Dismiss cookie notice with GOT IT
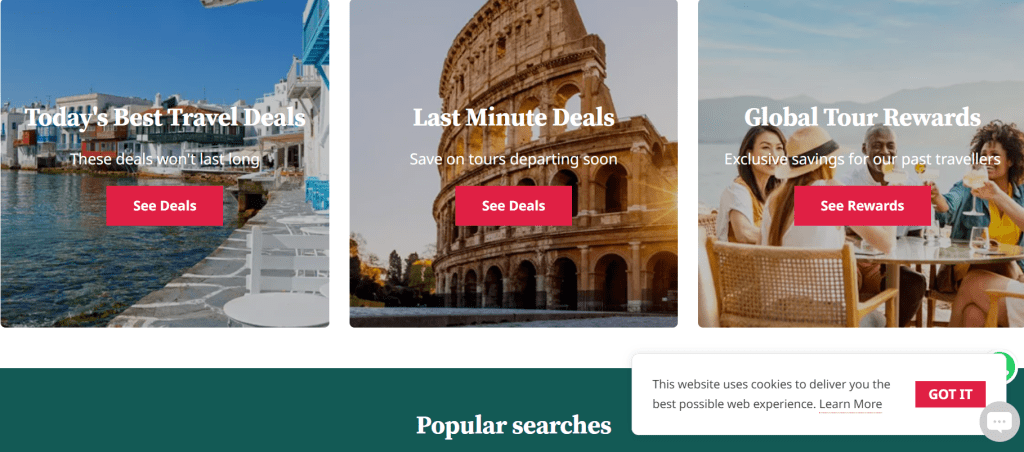The width and height of the screenshot is (1024, 452). [x=950, y=395]
